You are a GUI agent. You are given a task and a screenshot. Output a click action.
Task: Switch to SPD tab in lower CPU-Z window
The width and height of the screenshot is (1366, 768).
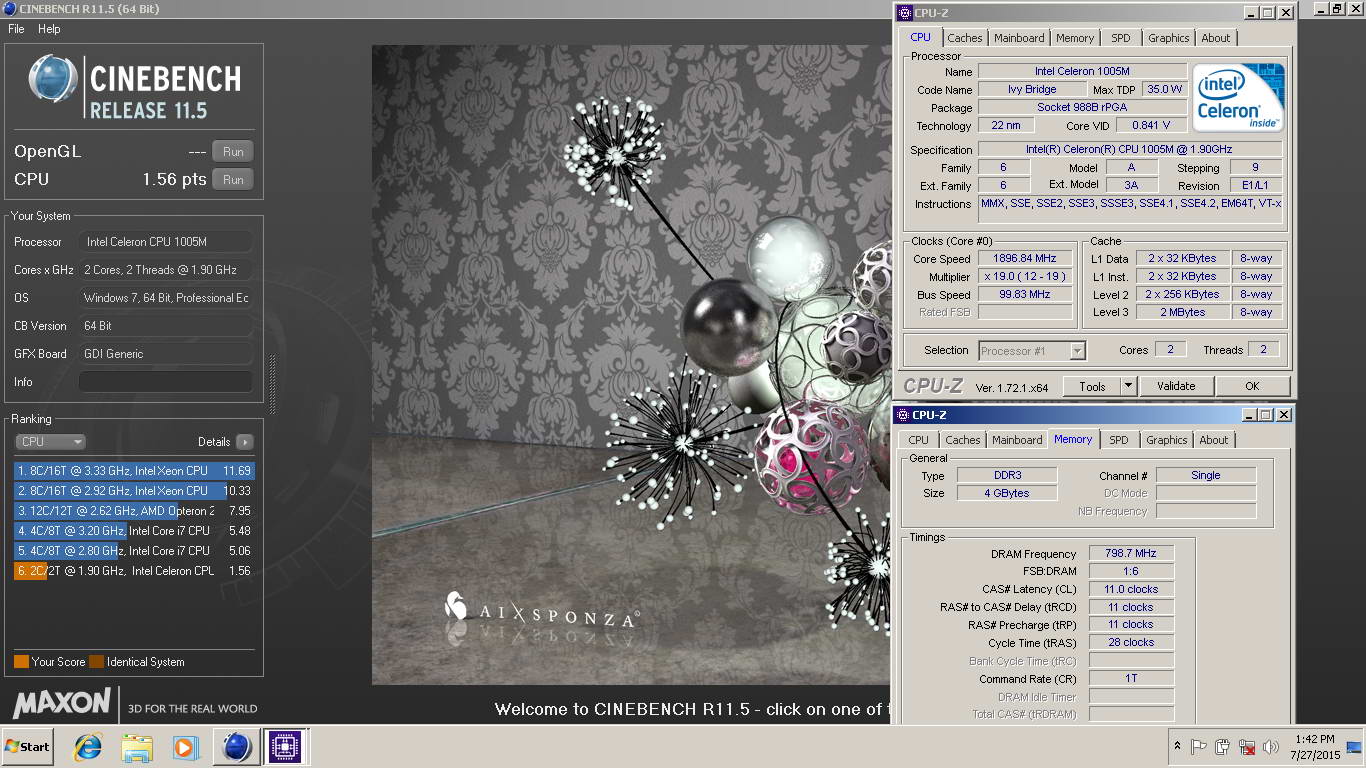[x=1119, y=440]
